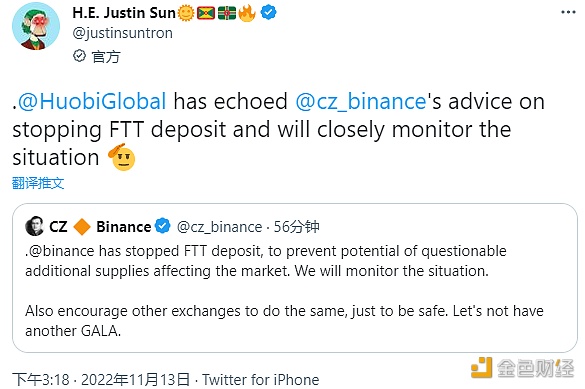Click the three-dot more options icon

(x=568, y=12)
